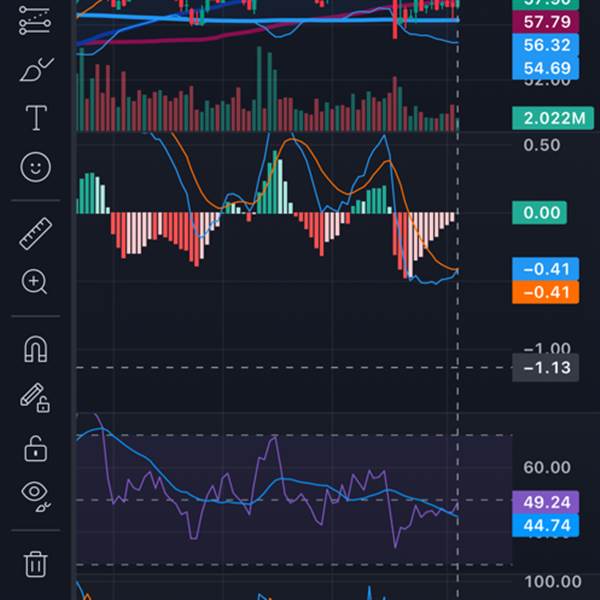This screenshot has height=600, width=600.
Task: Open the emoji/icons sticker tool
Action: coord(35,167)
